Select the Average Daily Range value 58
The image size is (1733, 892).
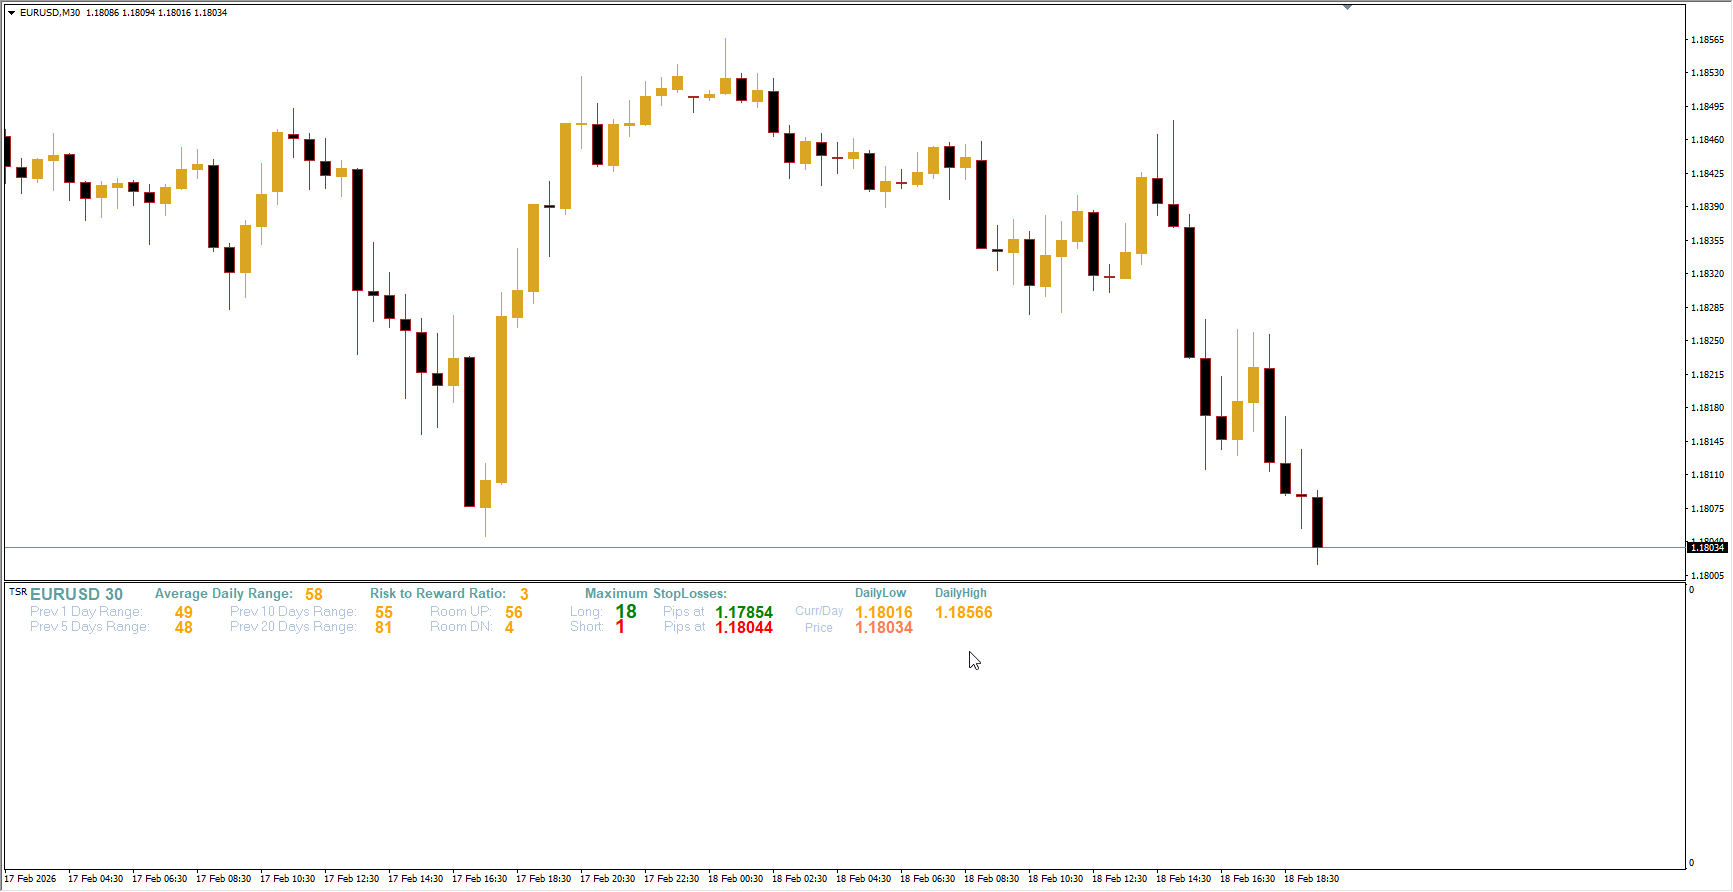point(314,594)
